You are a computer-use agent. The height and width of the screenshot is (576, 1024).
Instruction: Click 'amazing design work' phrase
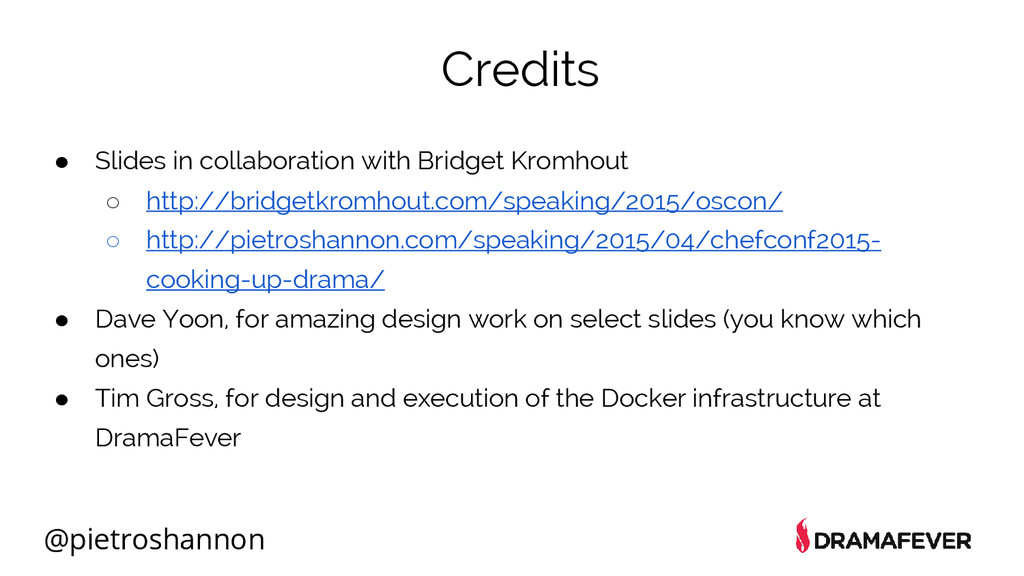coord(400,319)
